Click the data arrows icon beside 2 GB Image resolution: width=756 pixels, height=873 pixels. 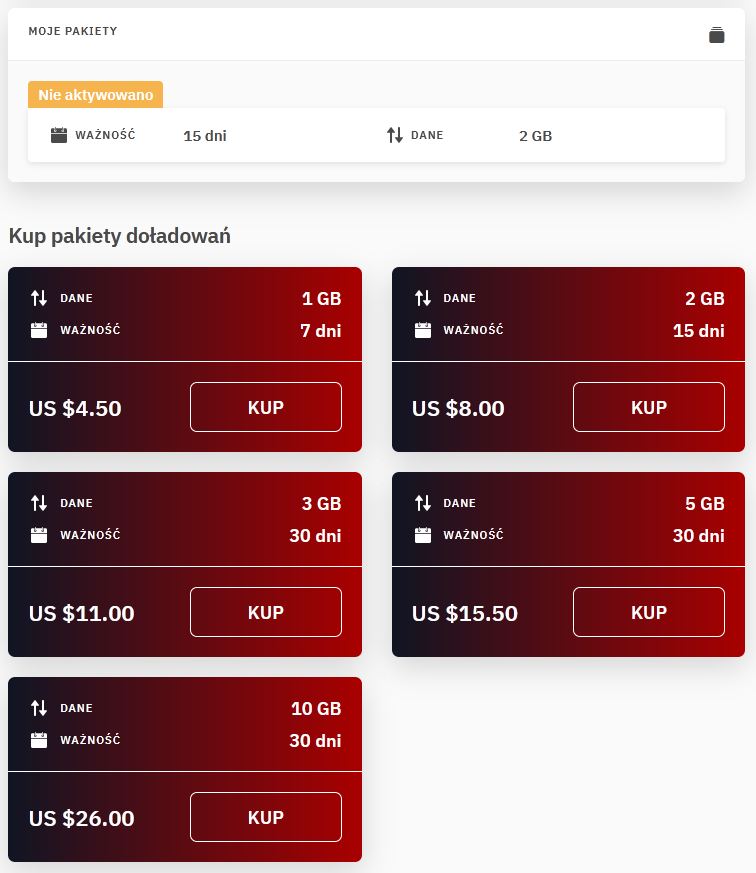click(395, 135)
